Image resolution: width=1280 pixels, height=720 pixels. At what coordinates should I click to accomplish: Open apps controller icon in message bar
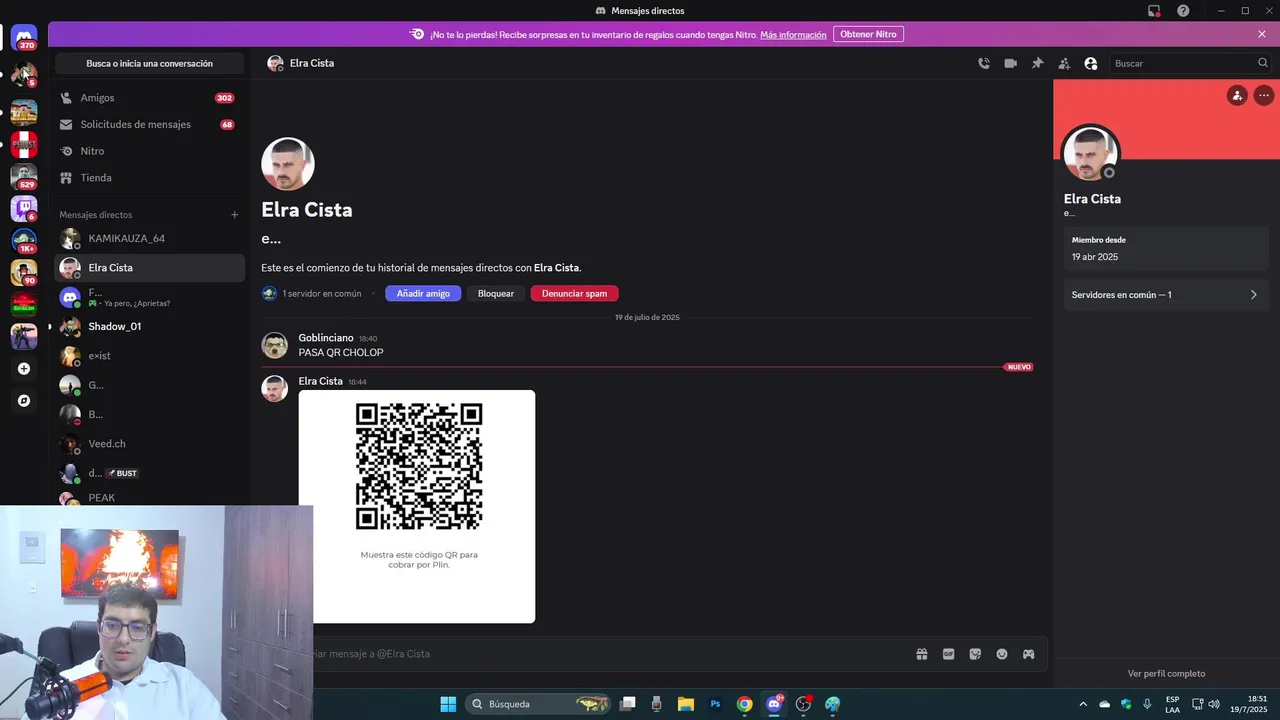point(1028,654)
